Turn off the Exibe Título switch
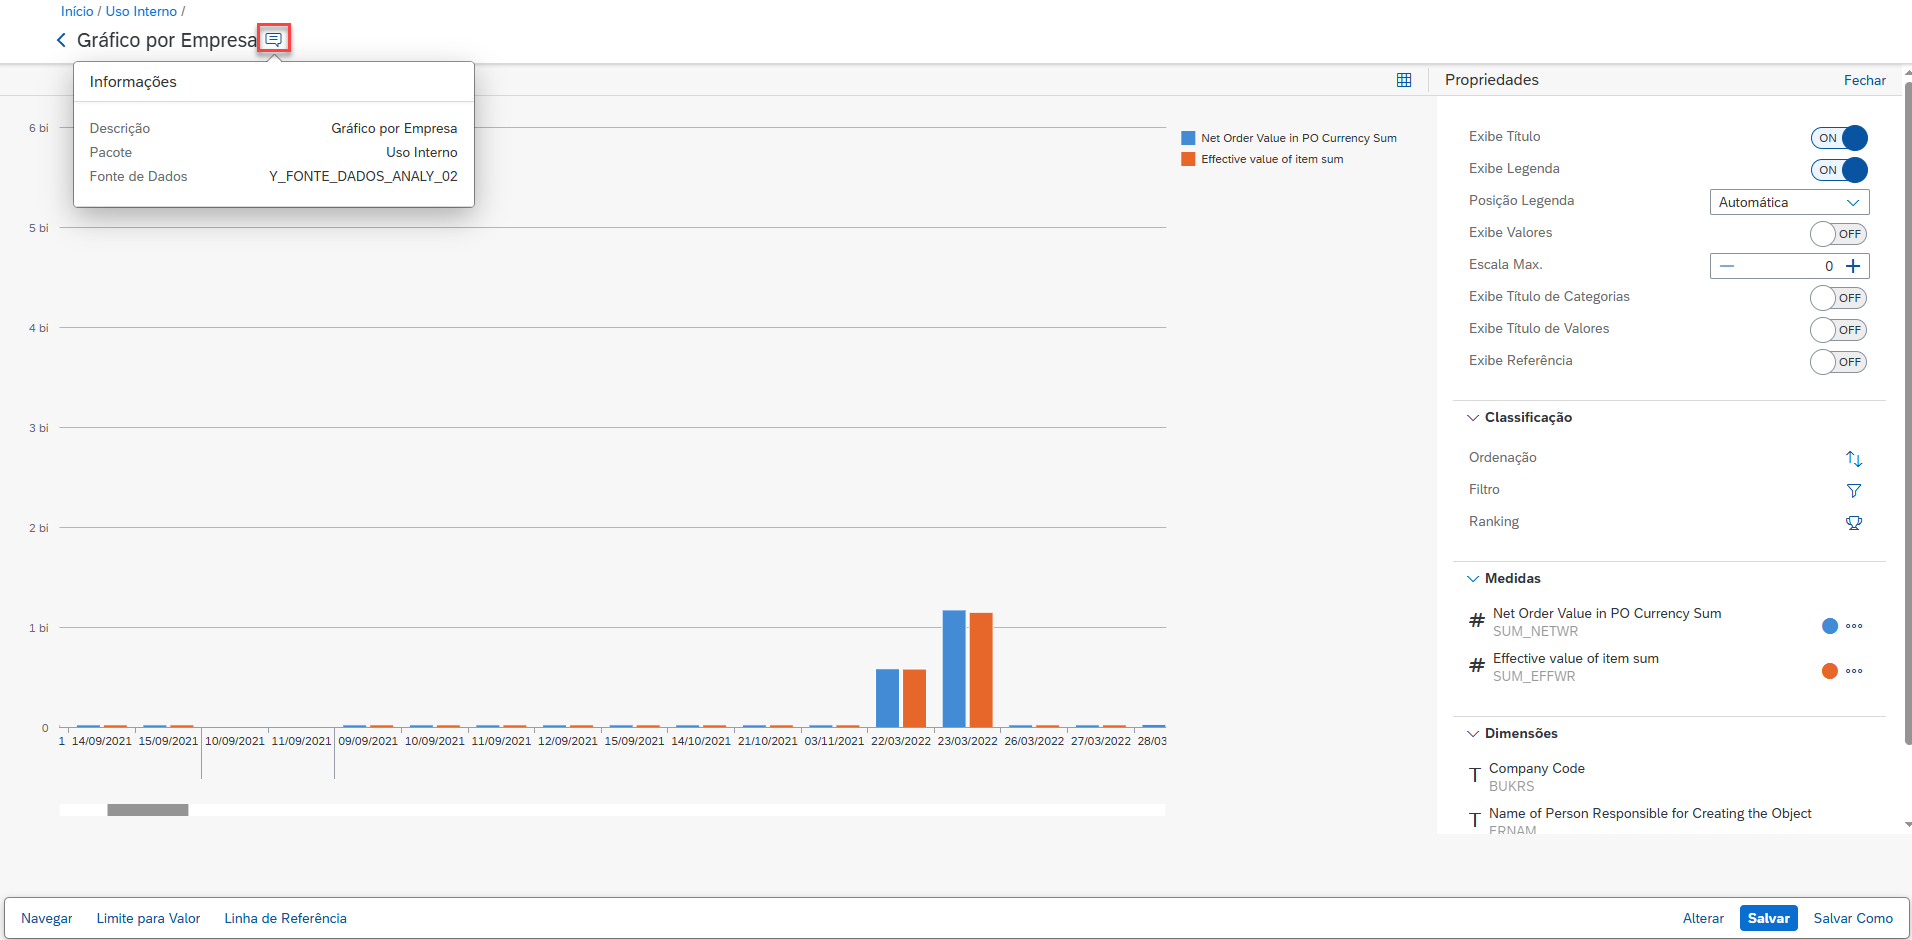 pyautogui.click(x=1838, y=138)
